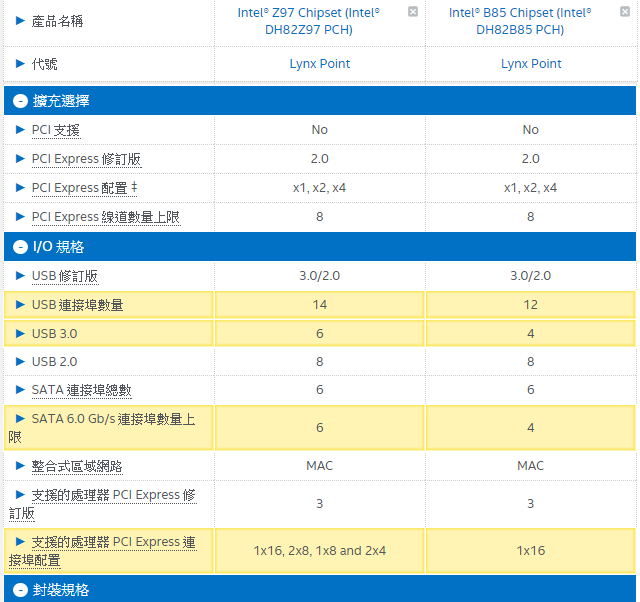Screen dimensions: 640x602
Task: Select the B85 USB revision '3.0/2.0' cell
Action: point(531,276)
